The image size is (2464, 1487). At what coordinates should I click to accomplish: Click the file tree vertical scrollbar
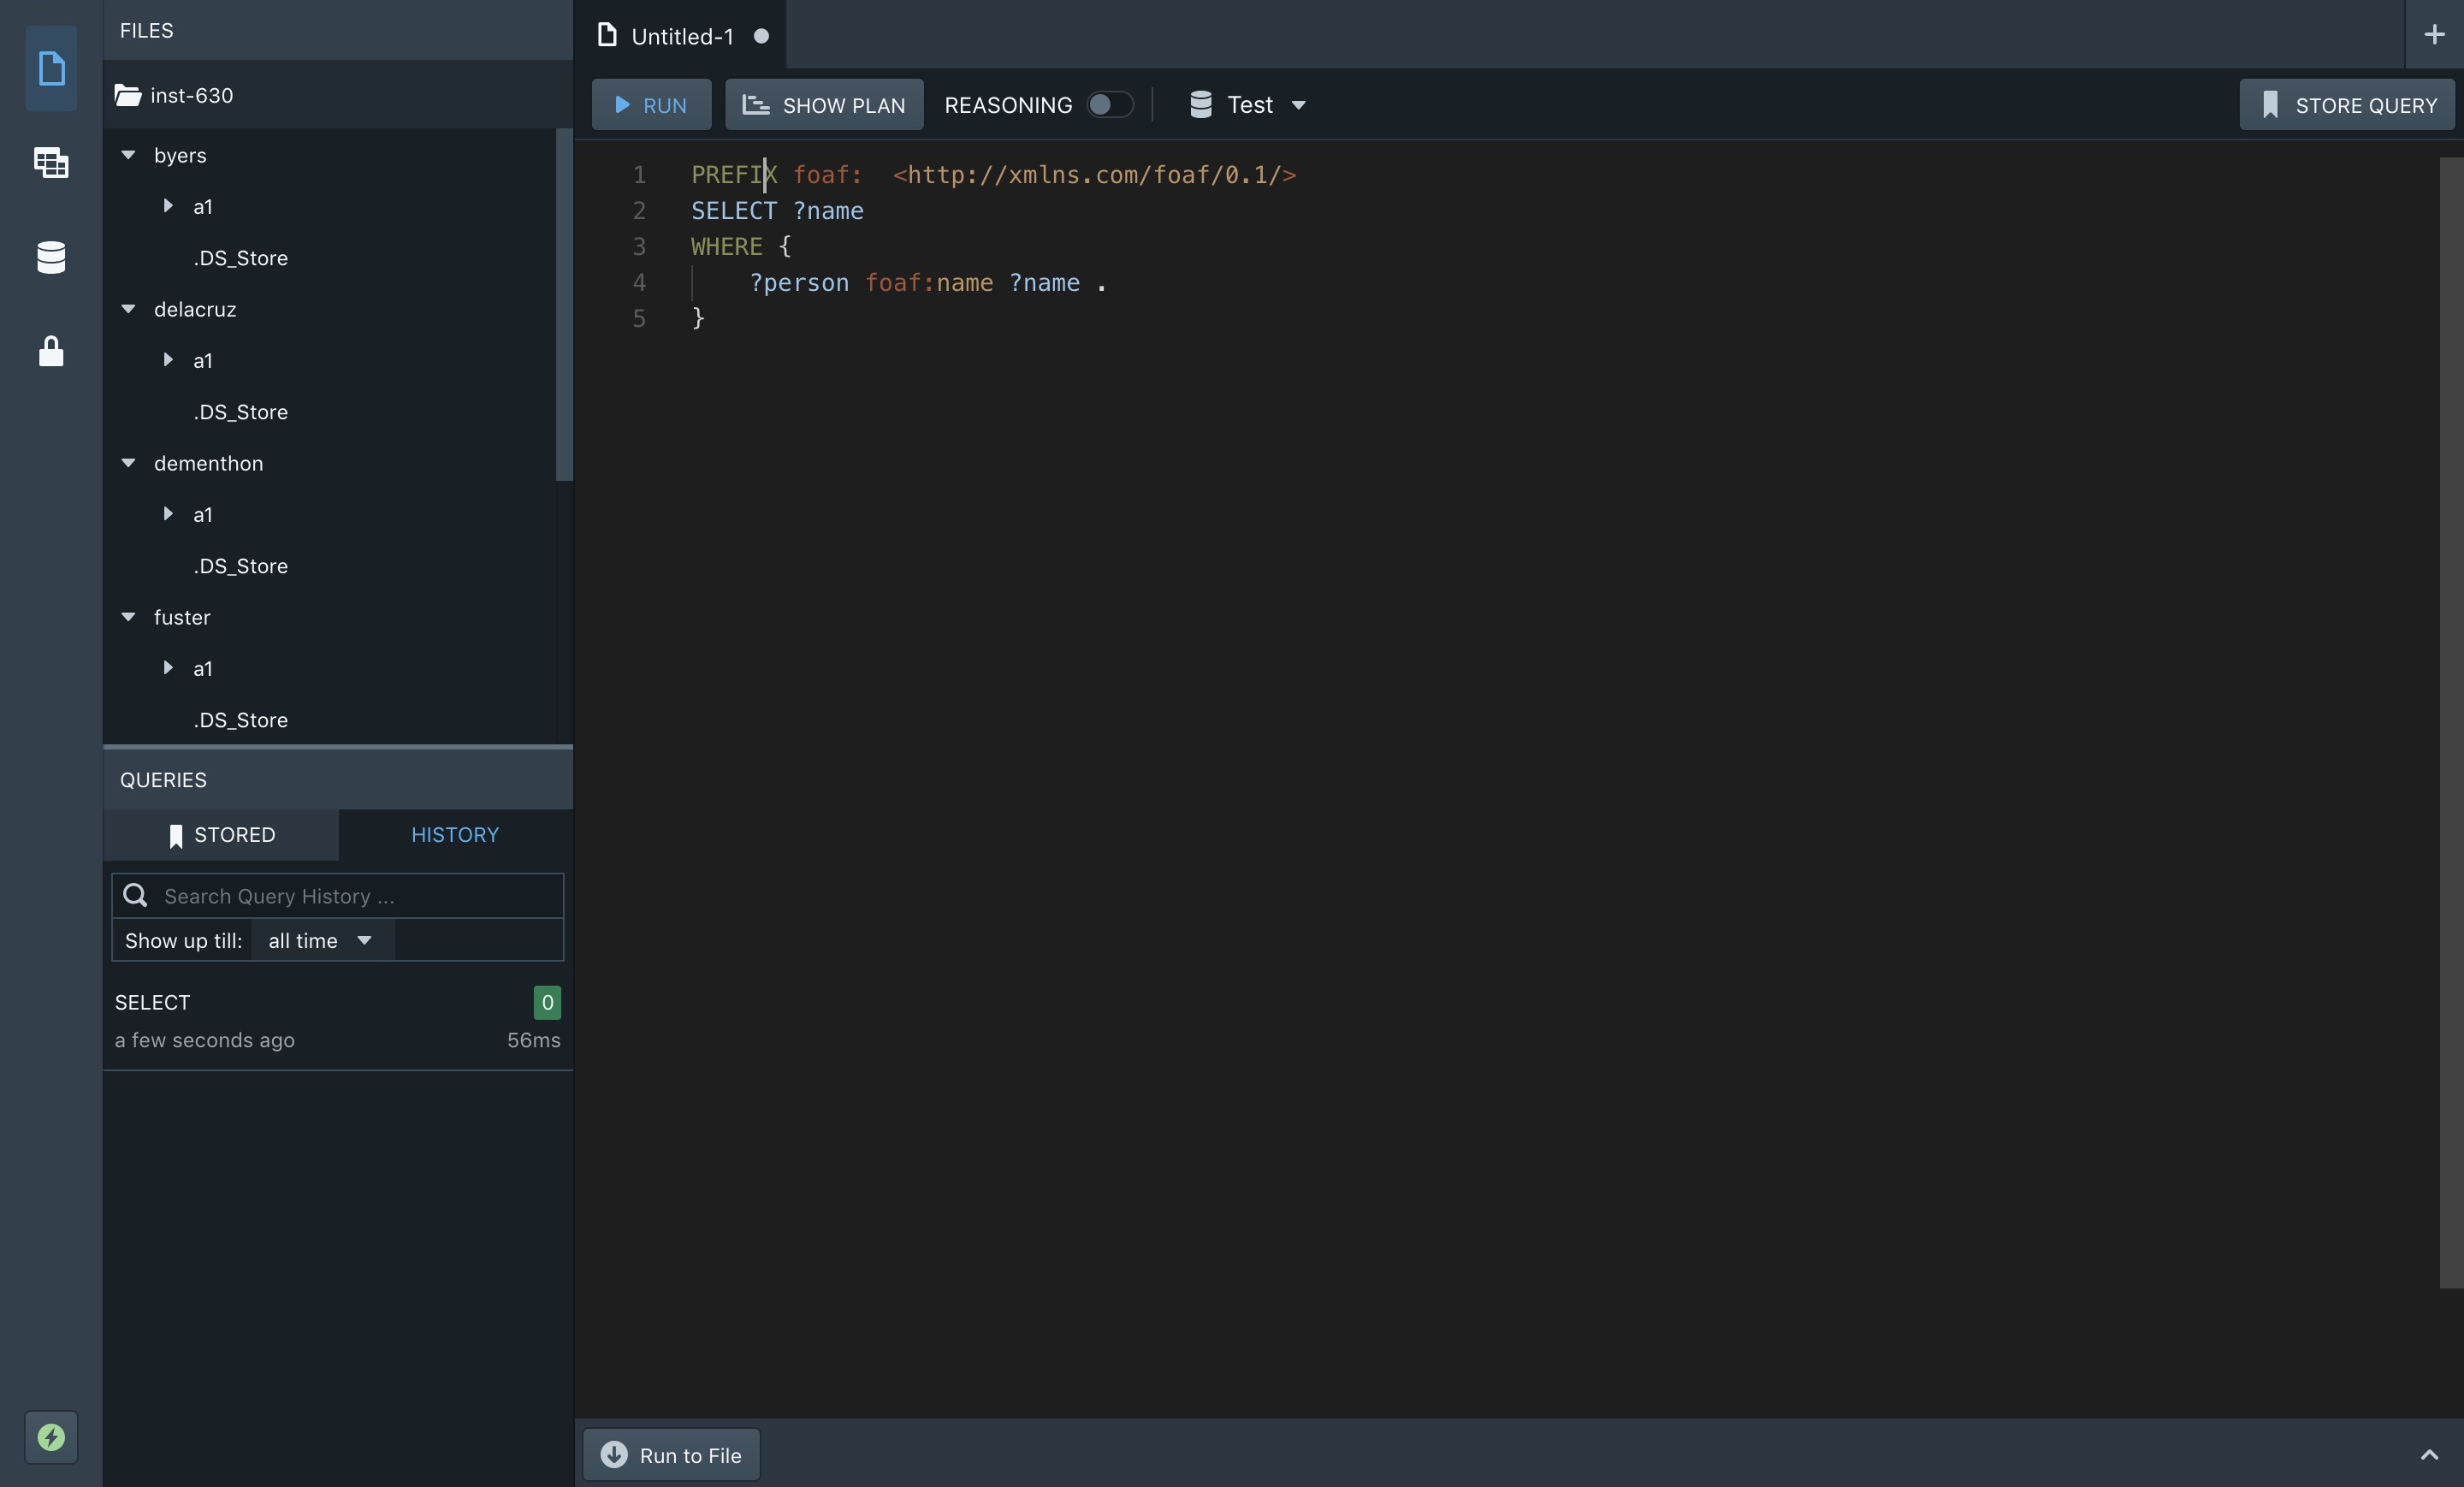tap(564, 305)
